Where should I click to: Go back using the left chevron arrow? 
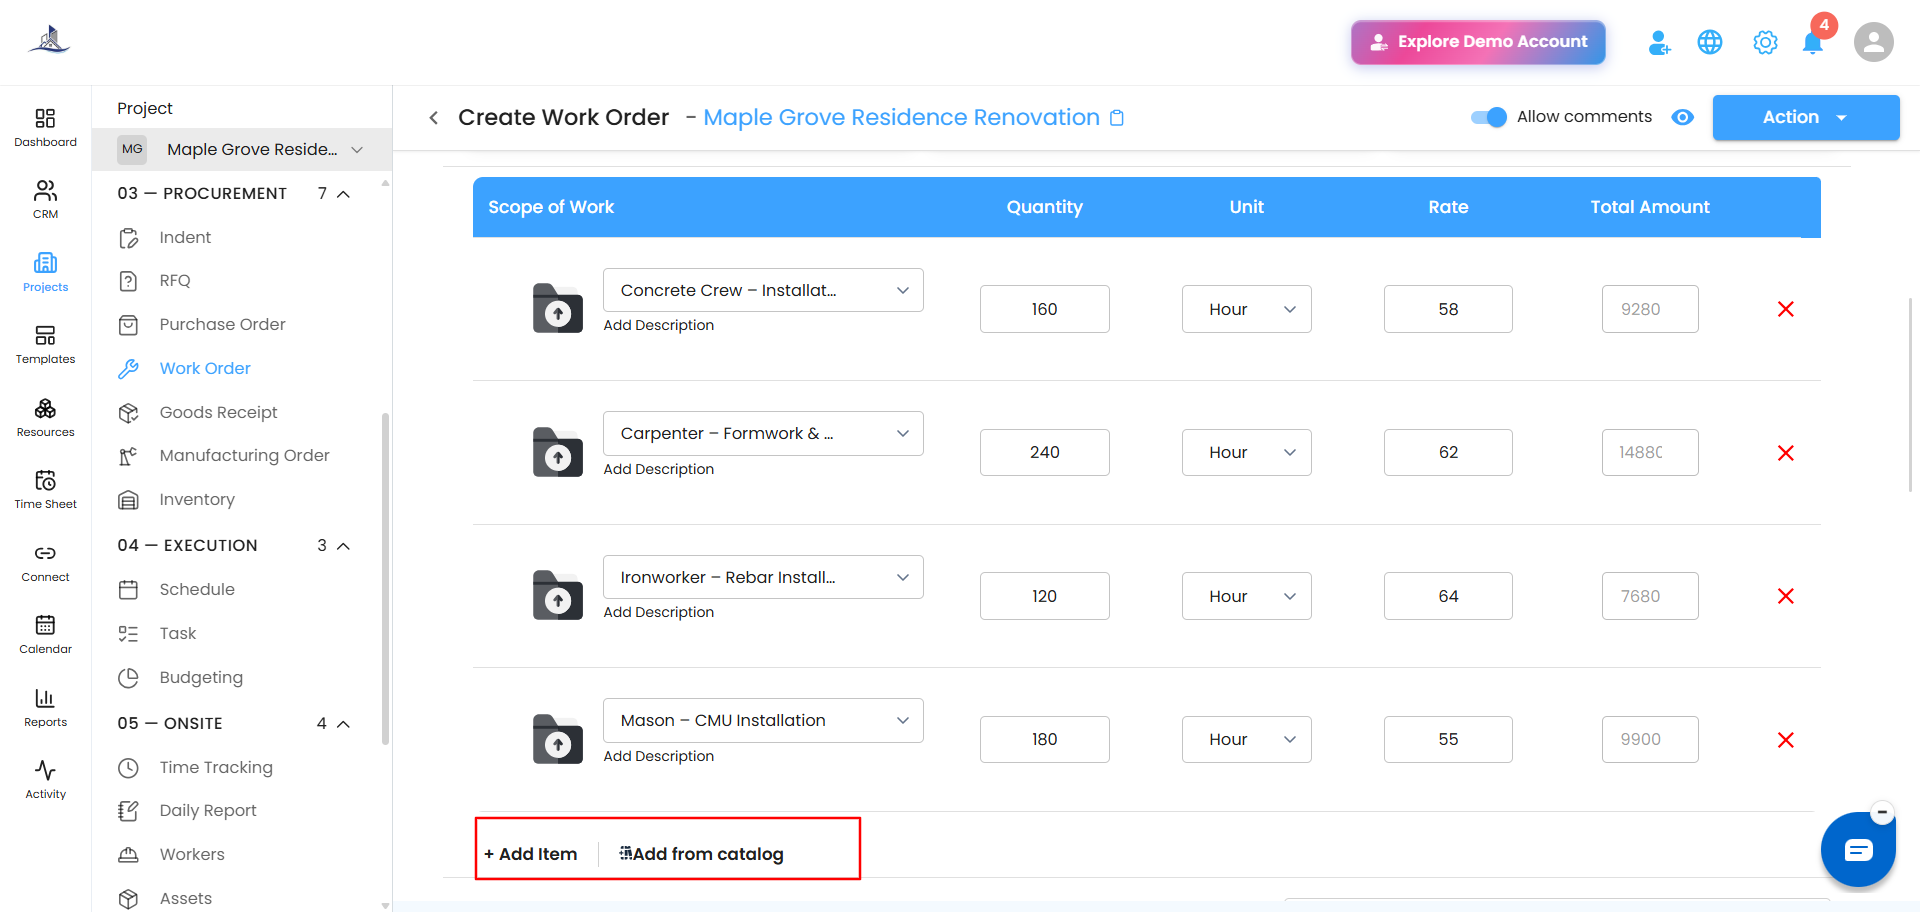point(434,118)
